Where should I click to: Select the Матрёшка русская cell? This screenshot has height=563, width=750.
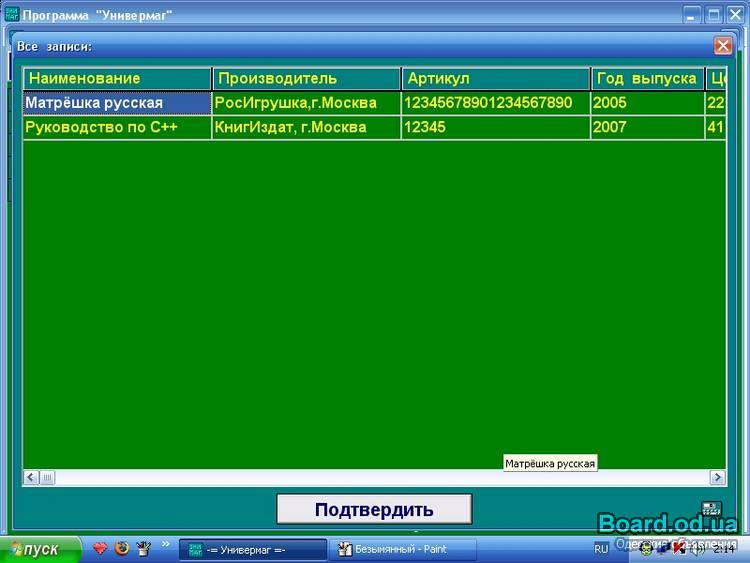(x=117, y=103)
